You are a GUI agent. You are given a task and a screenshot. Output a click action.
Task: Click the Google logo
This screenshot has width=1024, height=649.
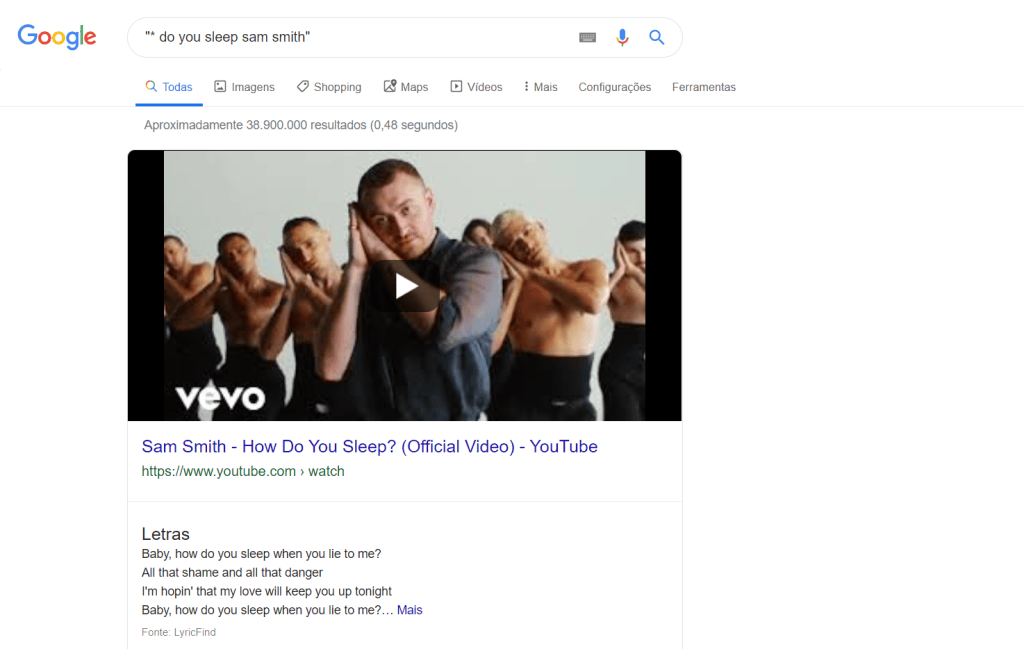coord(57,37)
